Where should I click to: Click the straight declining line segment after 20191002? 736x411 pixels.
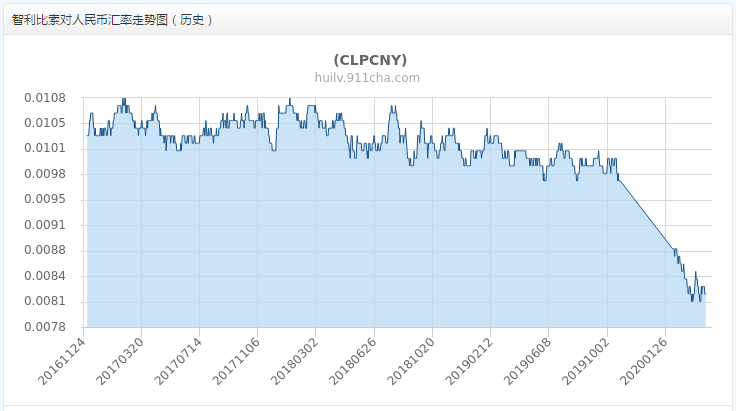(646, 214)
